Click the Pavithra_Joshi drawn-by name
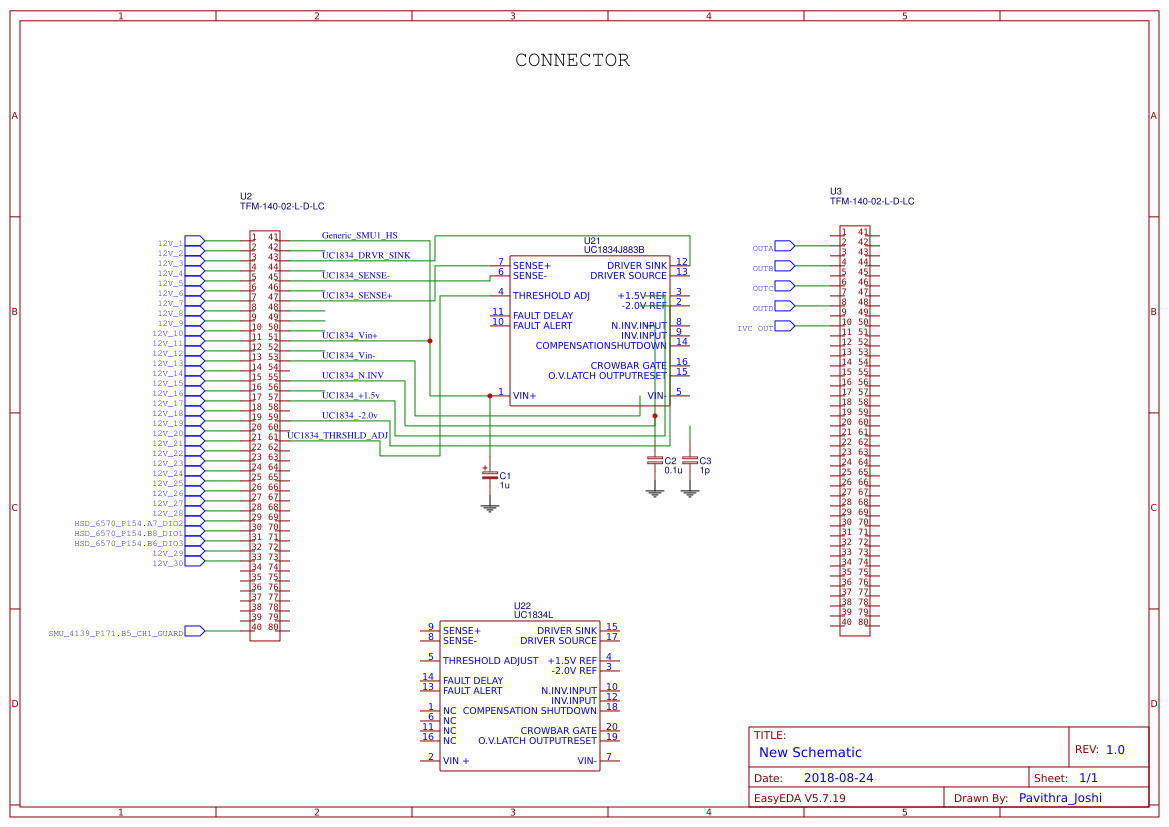1169x827 pixels. (x=1060, y=798)
